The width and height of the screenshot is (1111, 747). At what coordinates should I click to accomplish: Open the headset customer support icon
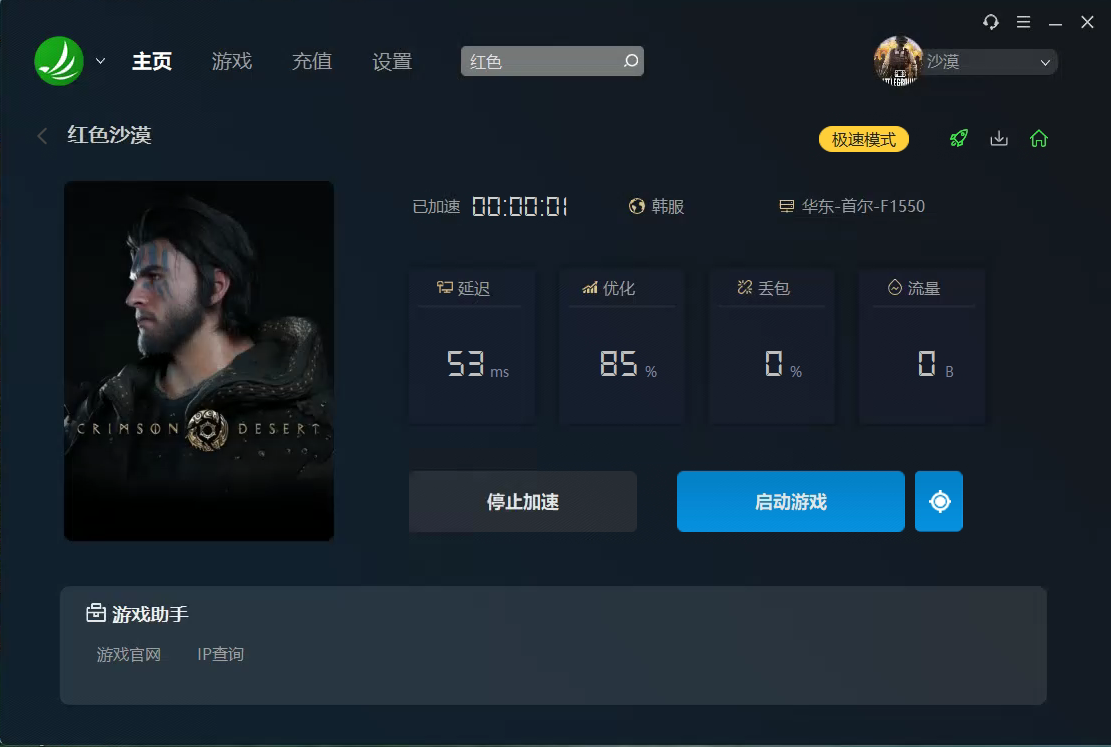click(x=991, y=22)
